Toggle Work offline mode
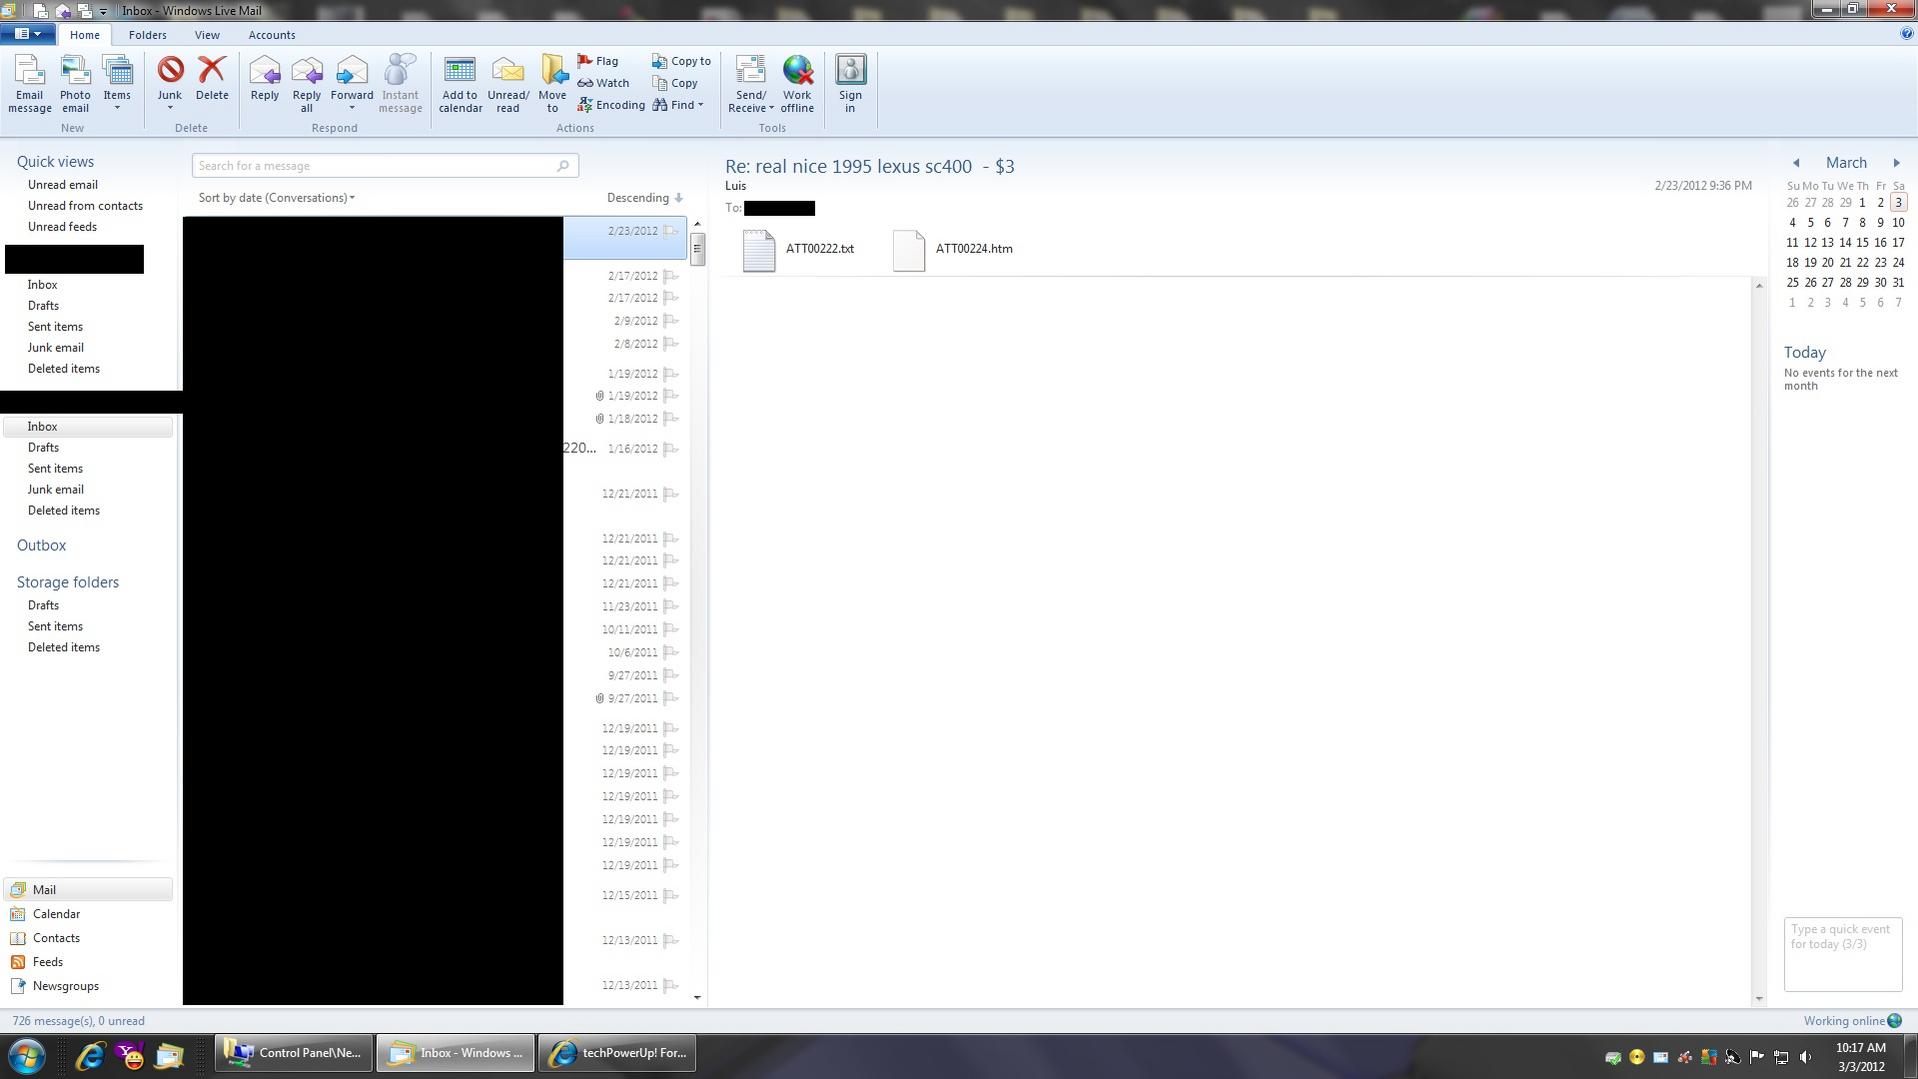This screenshot has width=1918, height=1079. 797,82
